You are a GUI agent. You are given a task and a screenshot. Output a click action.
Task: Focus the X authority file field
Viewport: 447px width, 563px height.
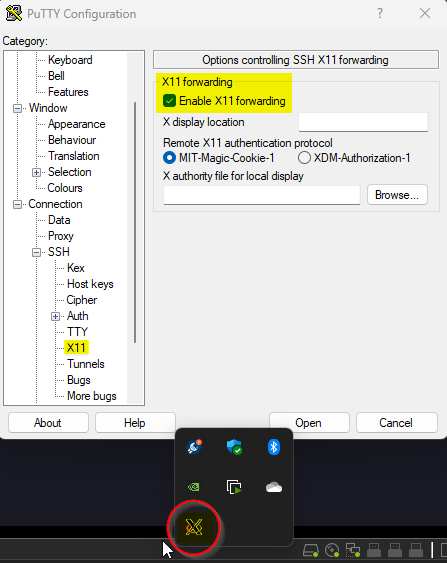262,195
